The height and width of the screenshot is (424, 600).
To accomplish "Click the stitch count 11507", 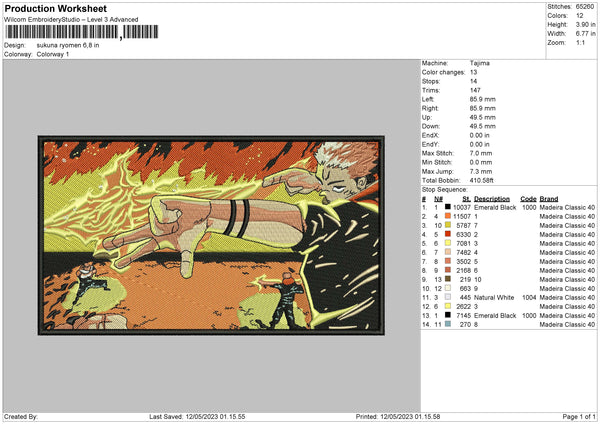I will point(462,216).
